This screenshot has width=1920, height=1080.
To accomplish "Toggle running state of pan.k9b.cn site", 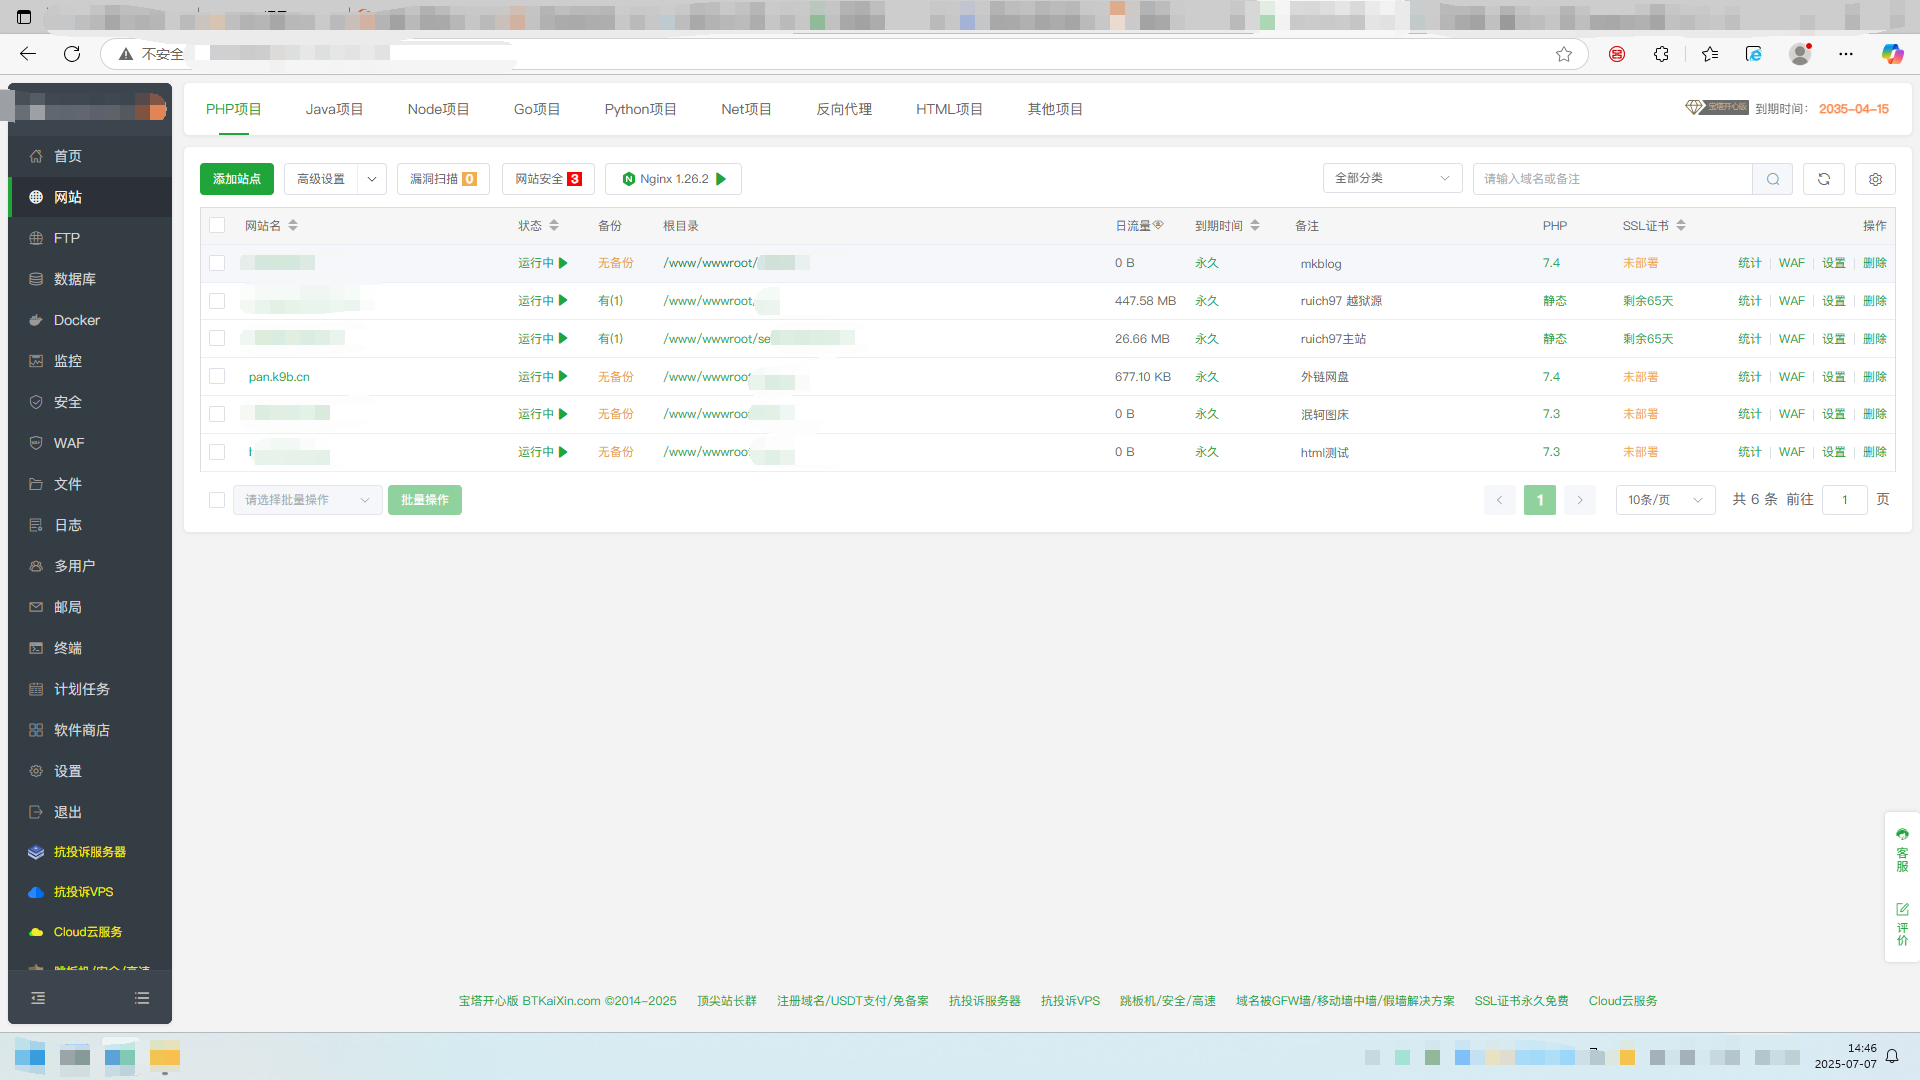I will 543,377.
